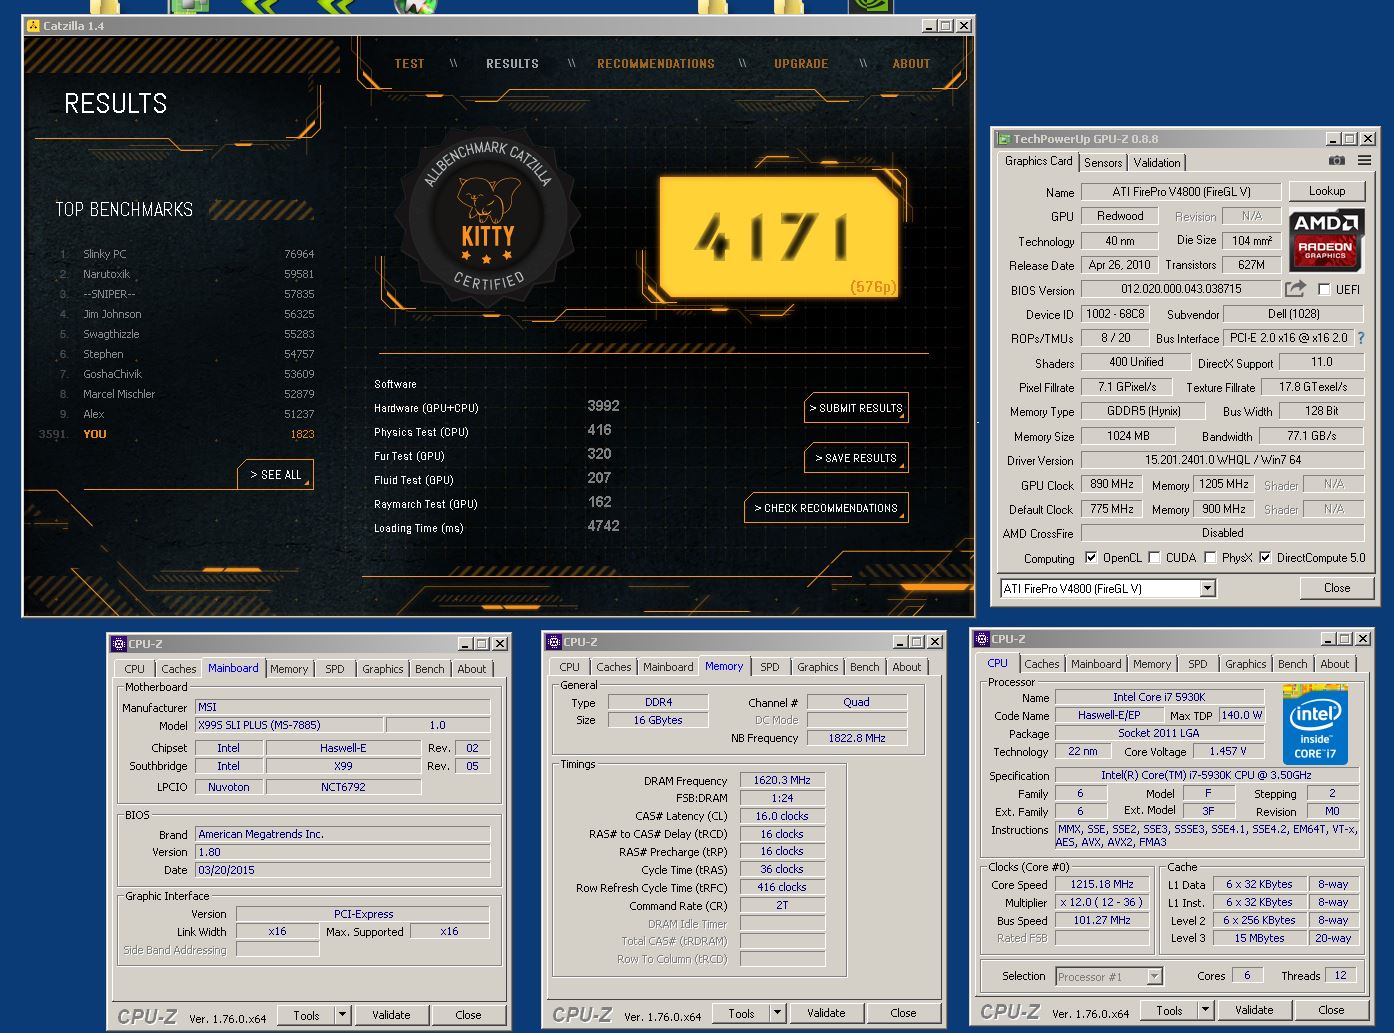Click the Driver Version field in GPU-Z
Image resolution: width=1394 pixels, height=1033 pixels.
[x=1223, y=460]
